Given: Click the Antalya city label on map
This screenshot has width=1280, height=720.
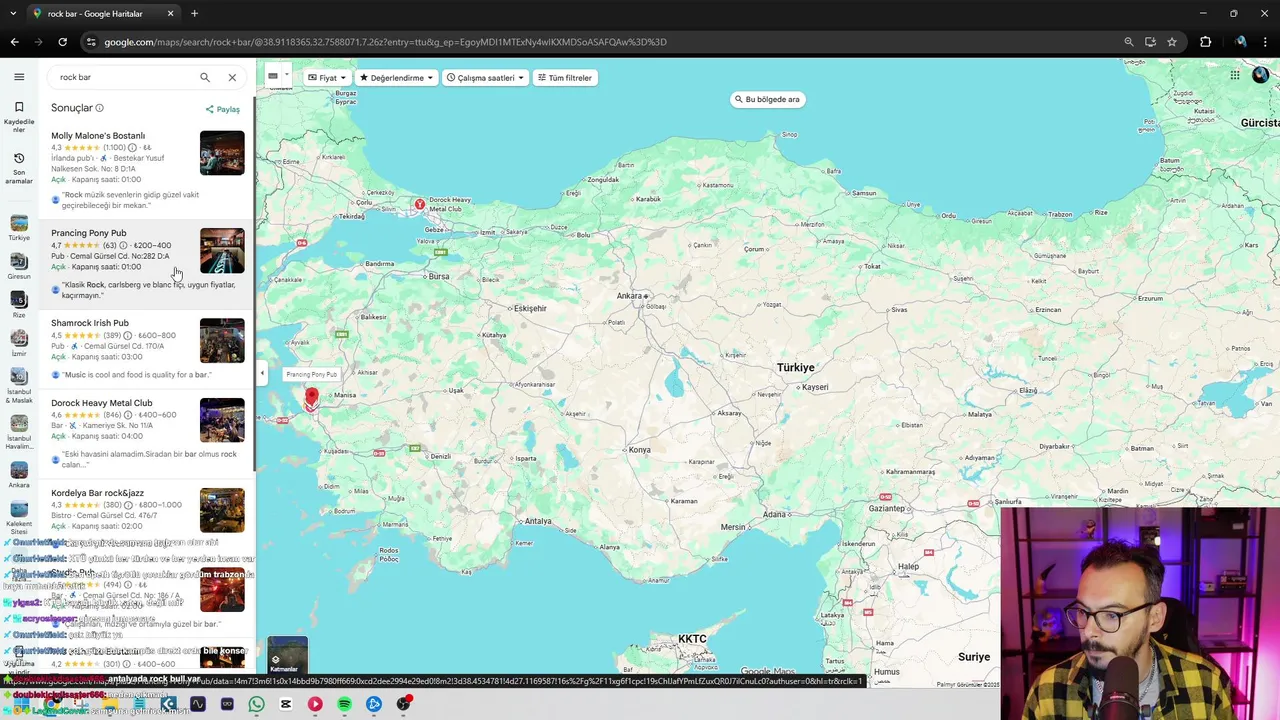Looking at the screenshot, I should coord(538,521).
